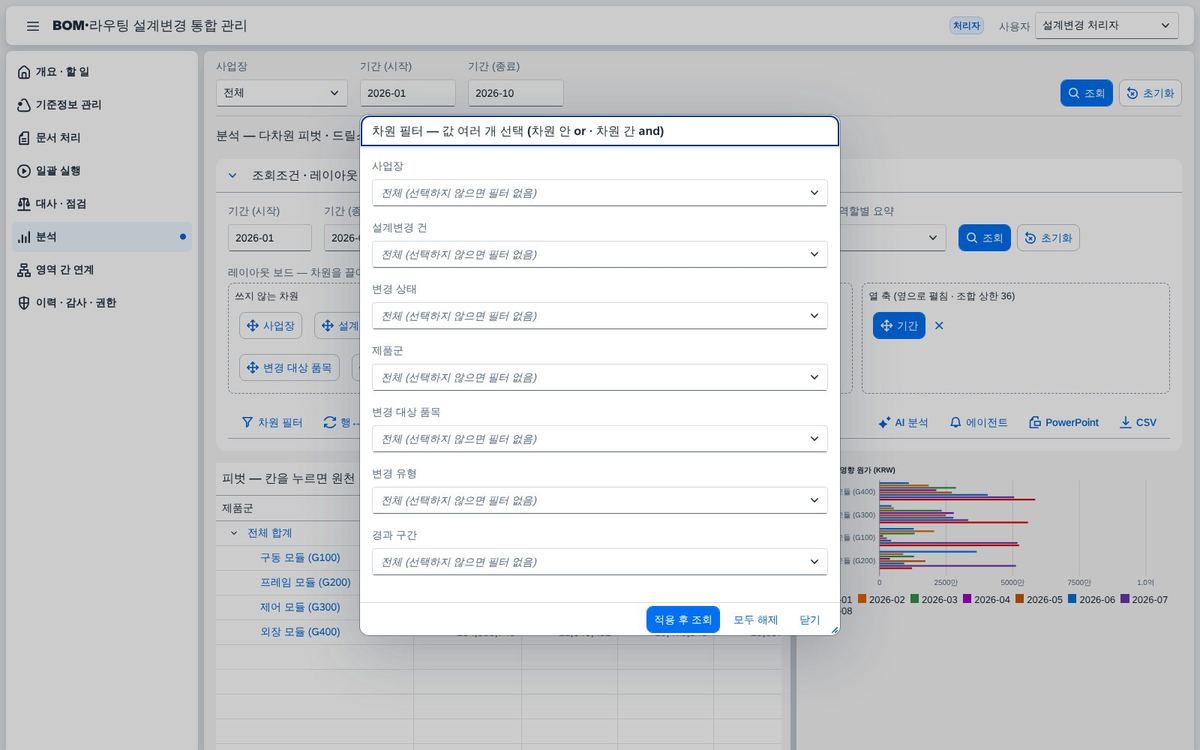Select the 외장 모듈 (G400) row
Image resolution: width=1200 pixels, height=750 pixels.
point(300,632)
